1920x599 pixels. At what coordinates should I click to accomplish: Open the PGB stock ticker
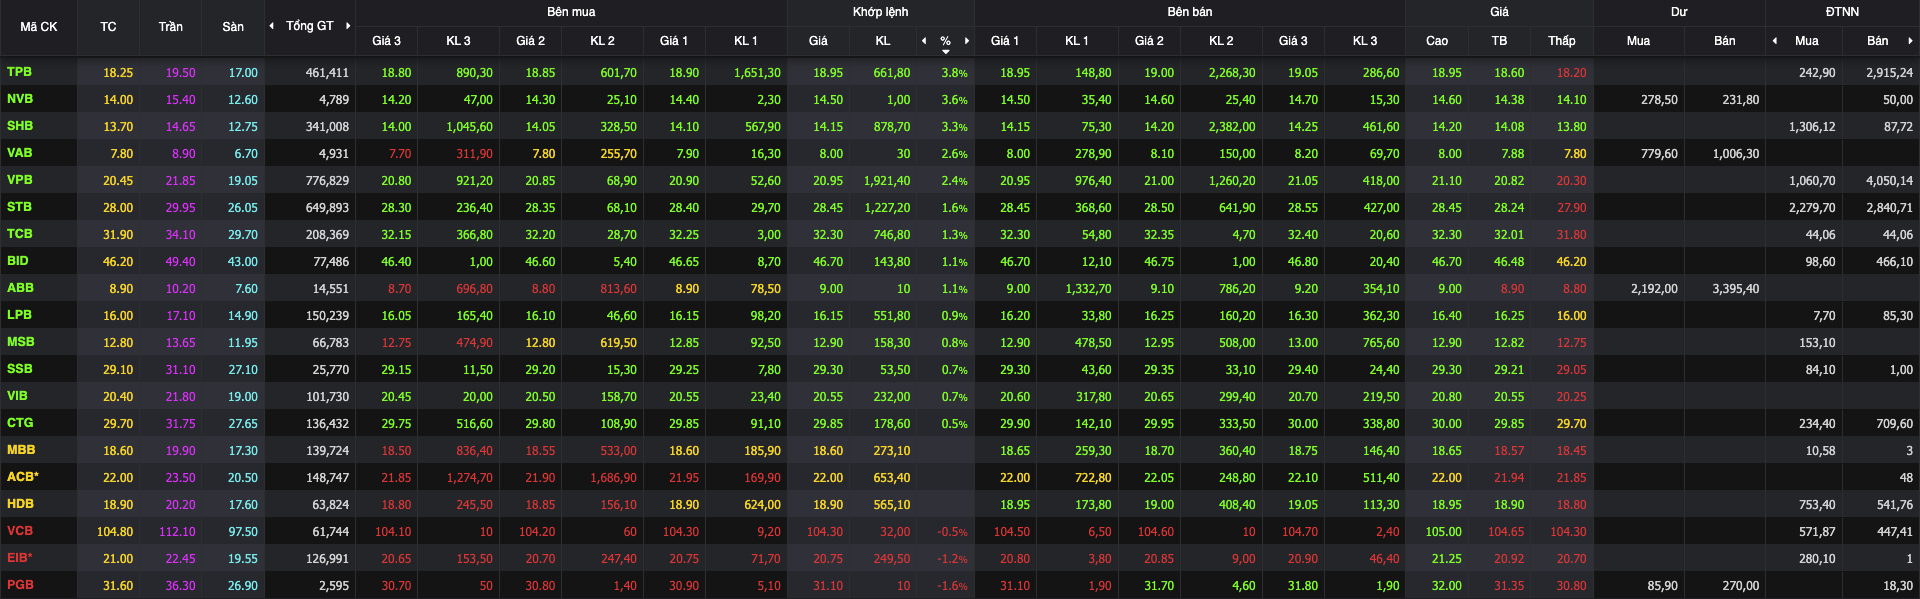20,585
